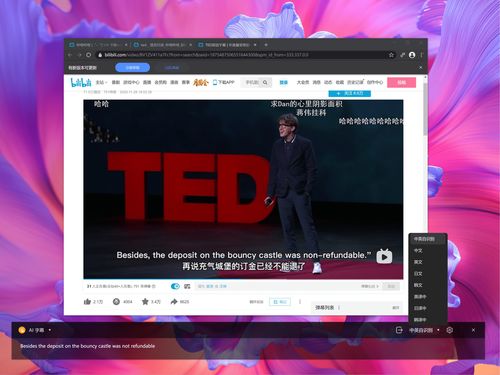500x375 pixels.
Task: Go forward using the browser forward arrow
Action: [x=79, y=55]
